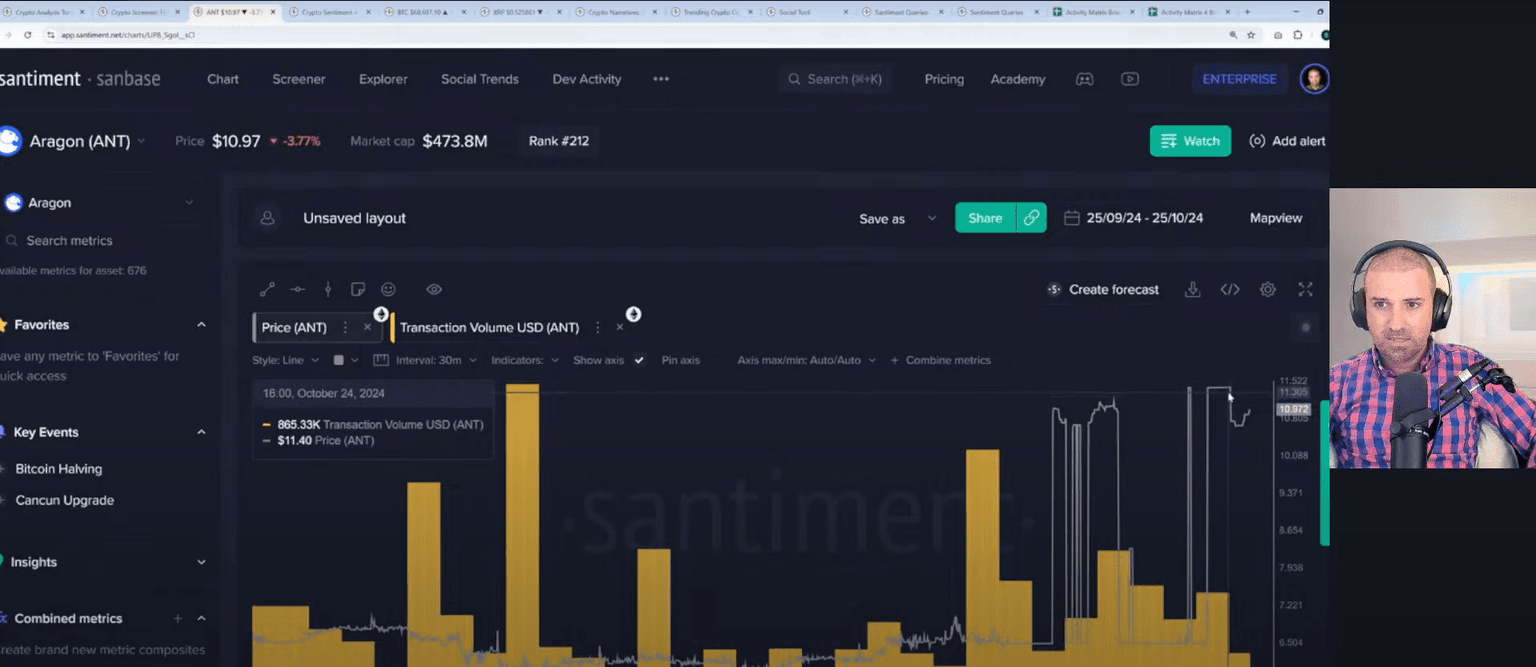Go to the Screener page
The image size is (1536, 667).
click(299, 79)
